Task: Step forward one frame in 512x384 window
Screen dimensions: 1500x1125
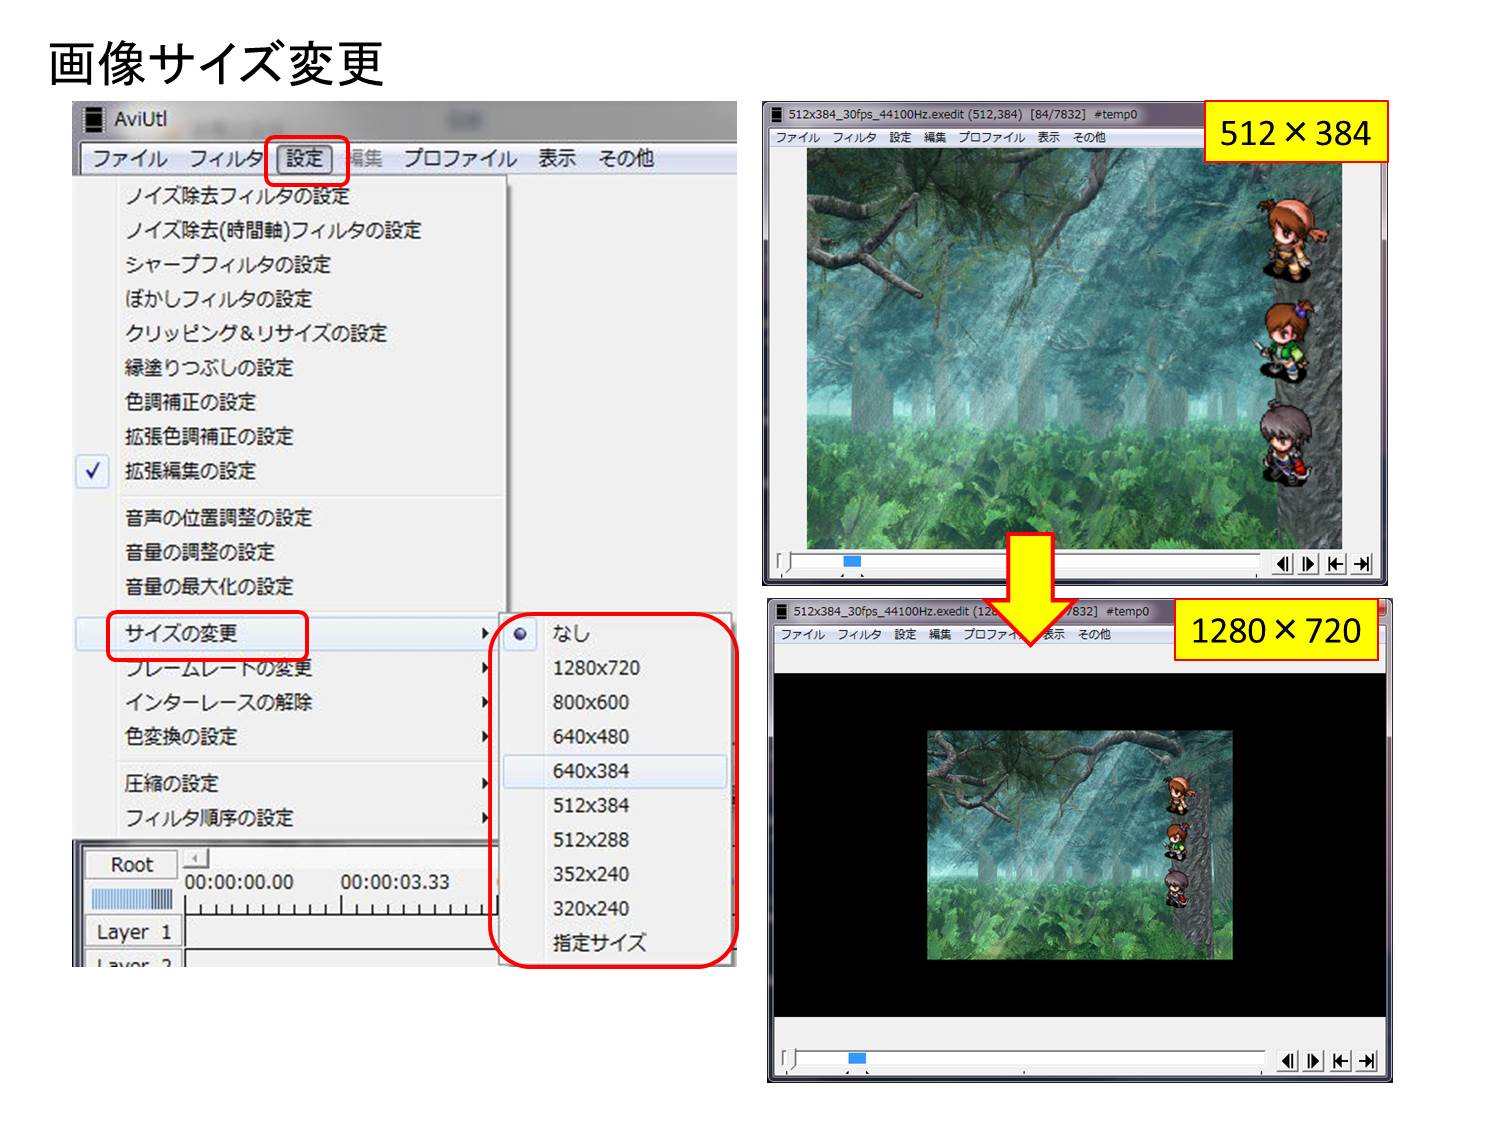Action: pyautogui.click(x=1309, y=564)
